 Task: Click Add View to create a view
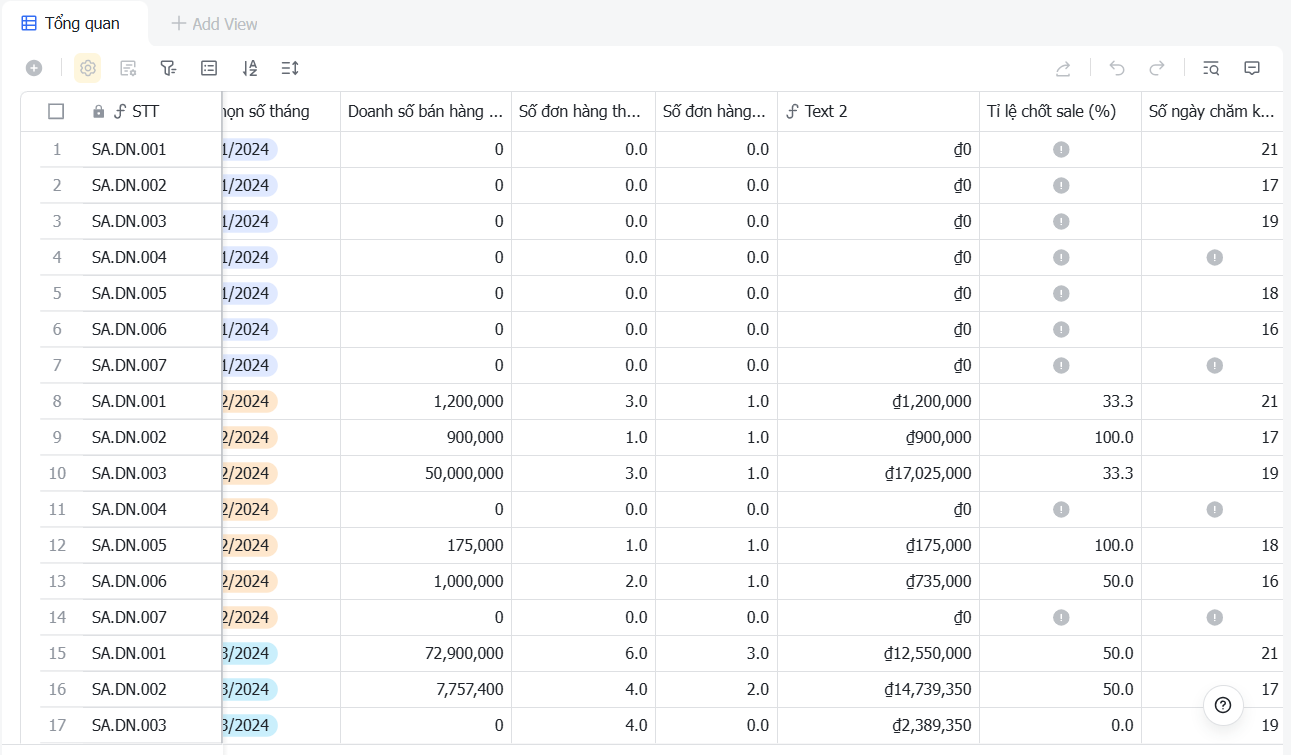pos(215,23)
